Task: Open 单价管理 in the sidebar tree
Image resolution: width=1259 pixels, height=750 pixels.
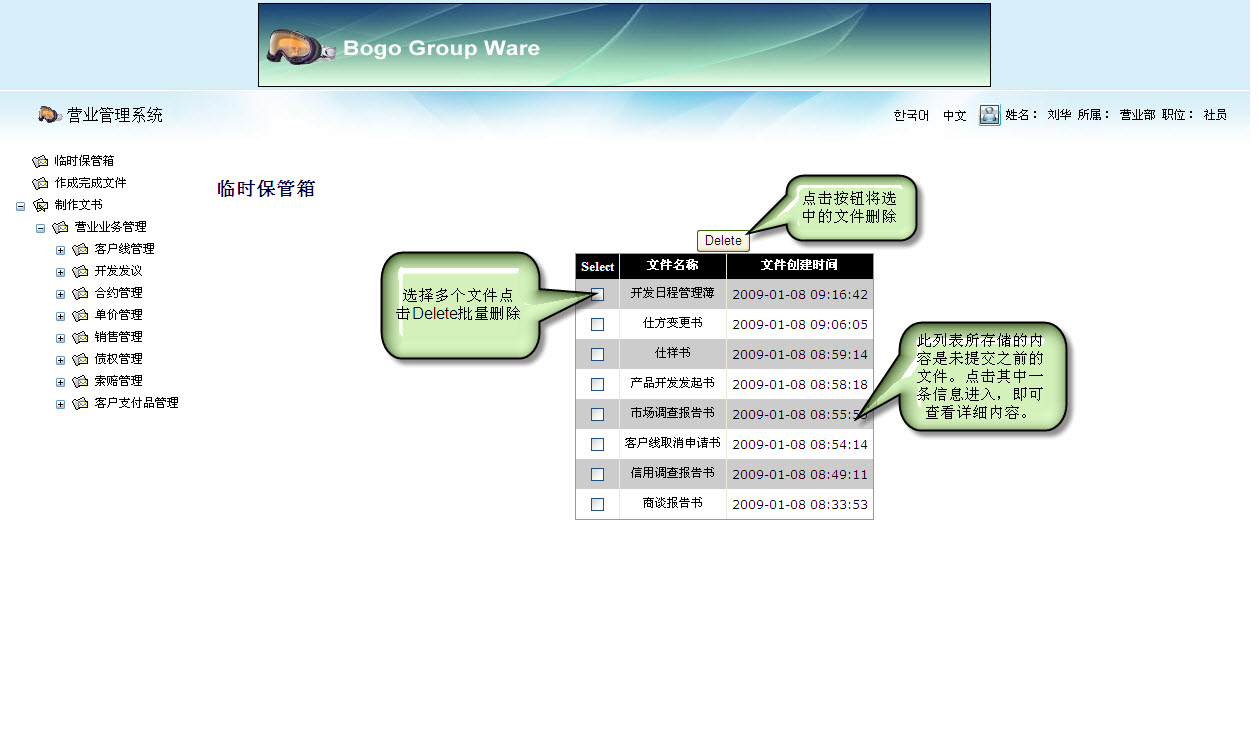Action: 118,315
